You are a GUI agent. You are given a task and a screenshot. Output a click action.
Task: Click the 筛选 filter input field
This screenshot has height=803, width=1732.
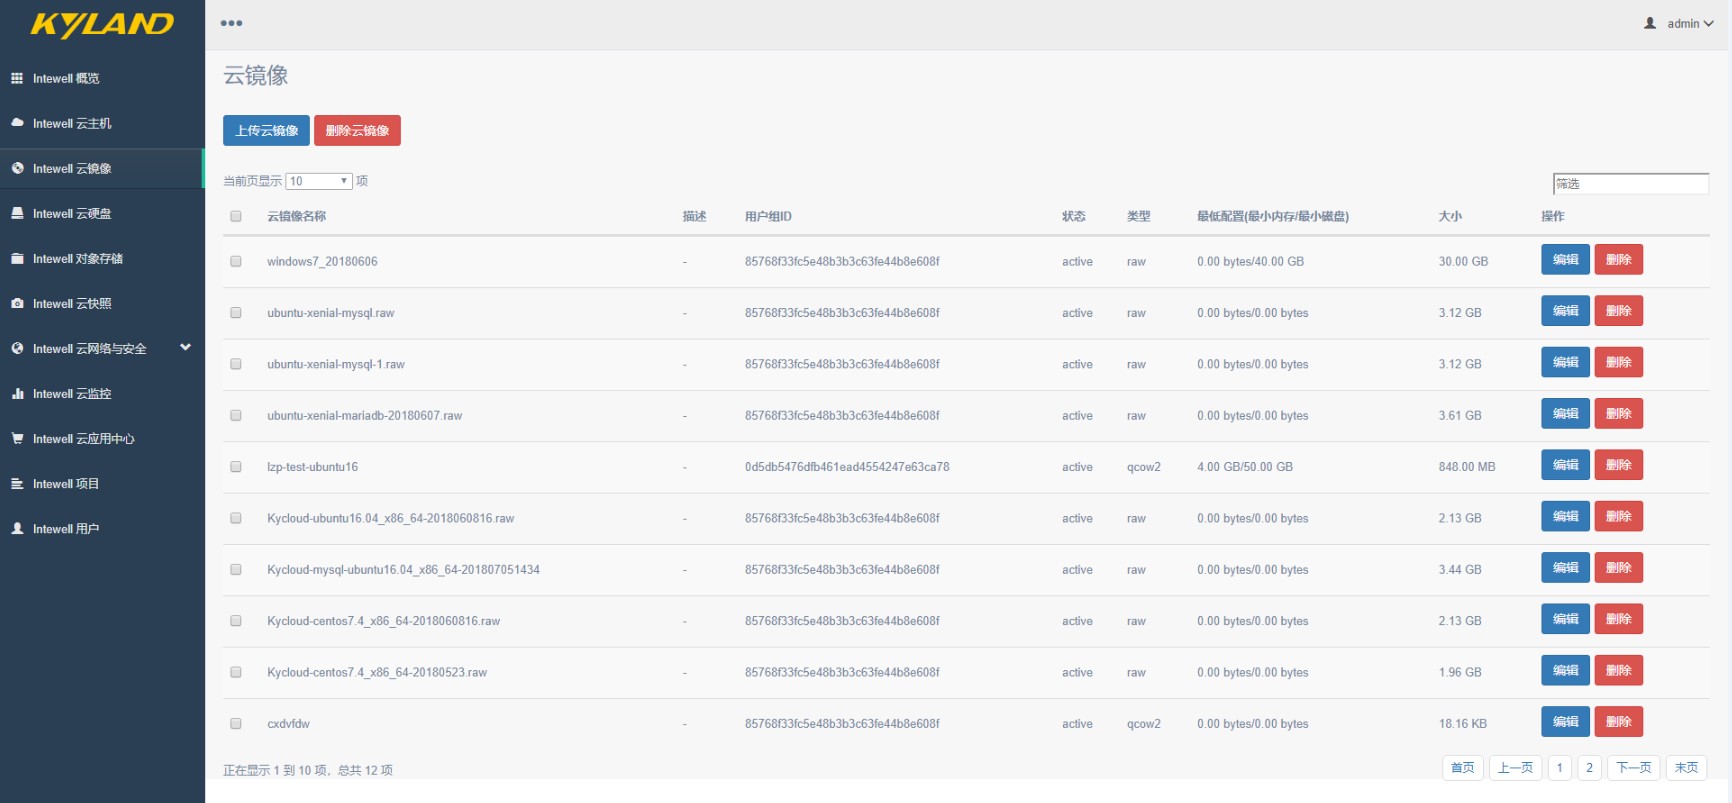click(1630, 184)
